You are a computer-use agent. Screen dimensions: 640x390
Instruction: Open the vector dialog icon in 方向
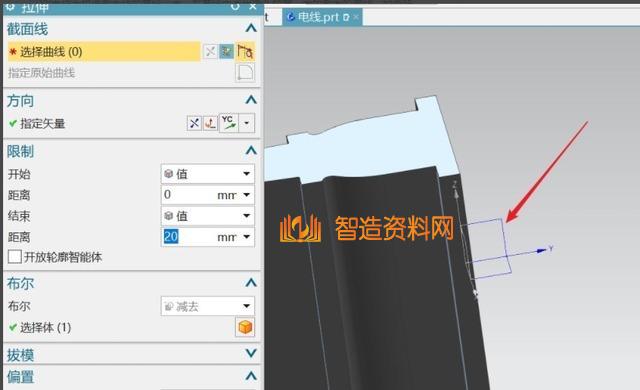[210, 123]
